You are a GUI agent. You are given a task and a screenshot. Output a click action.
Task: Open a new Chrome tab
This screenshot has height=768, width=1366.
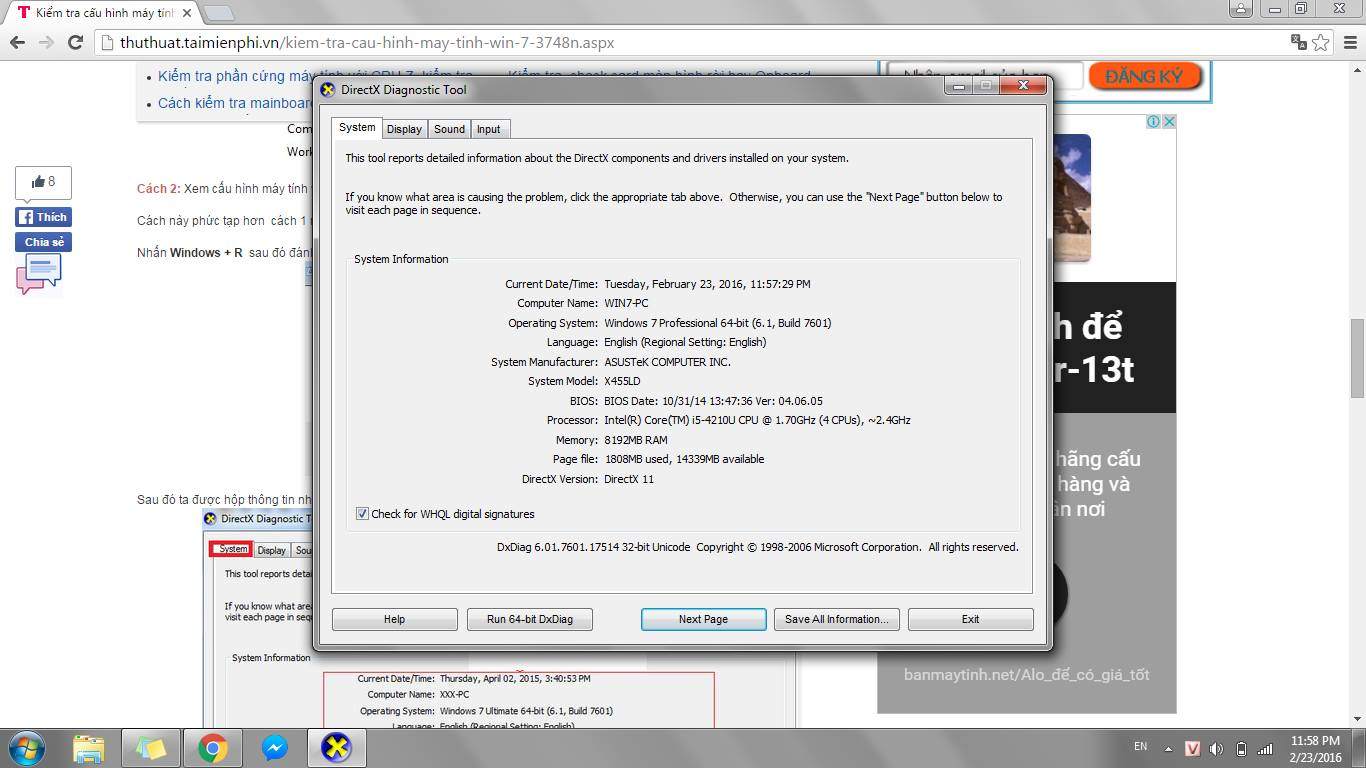pyautogui.click(x=218, y=13)
